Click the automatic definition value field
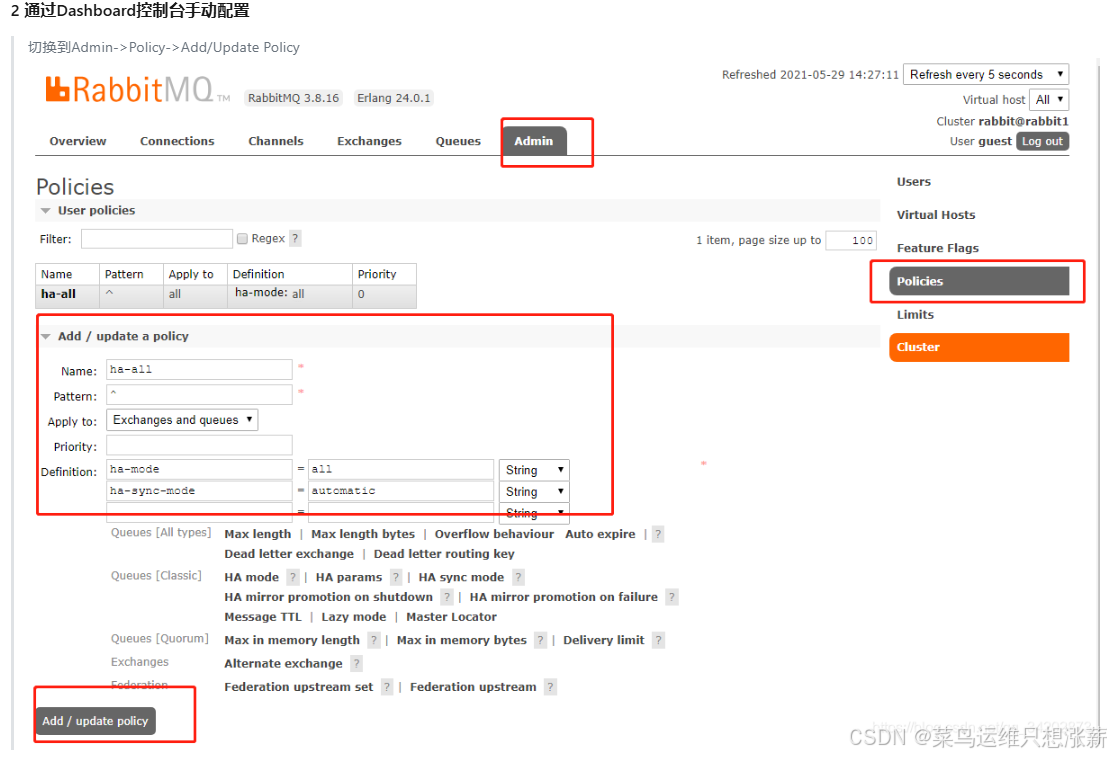This screenshot has width=1111, height=757. click(x=401, y=491)
